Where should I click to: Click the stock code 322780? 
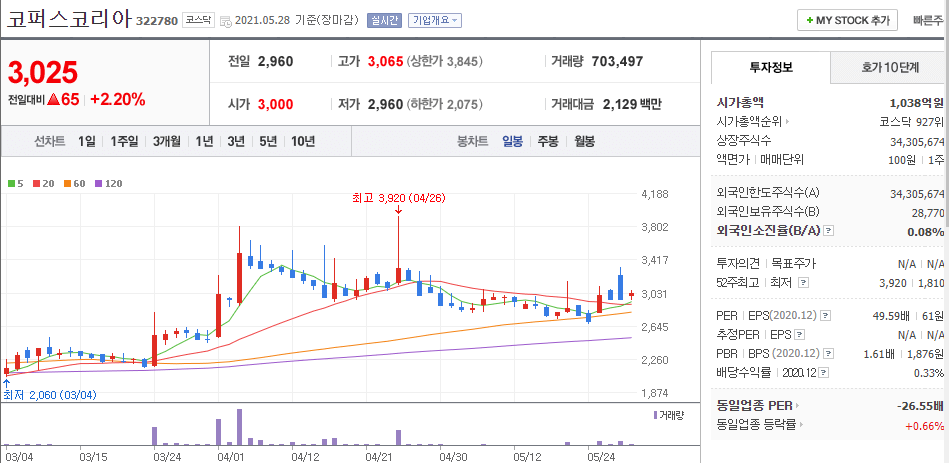[157, 21]
